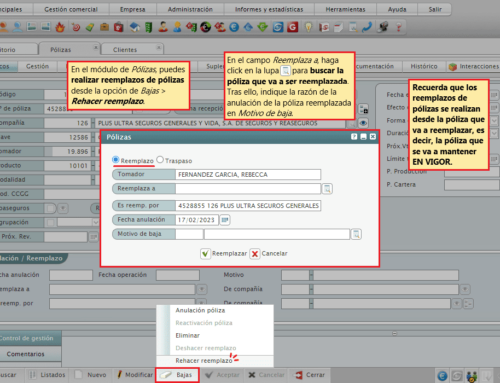Screen dimensions: 500x383
Task: Click the blue telephone toolbar icon
Action: (367, 27)
